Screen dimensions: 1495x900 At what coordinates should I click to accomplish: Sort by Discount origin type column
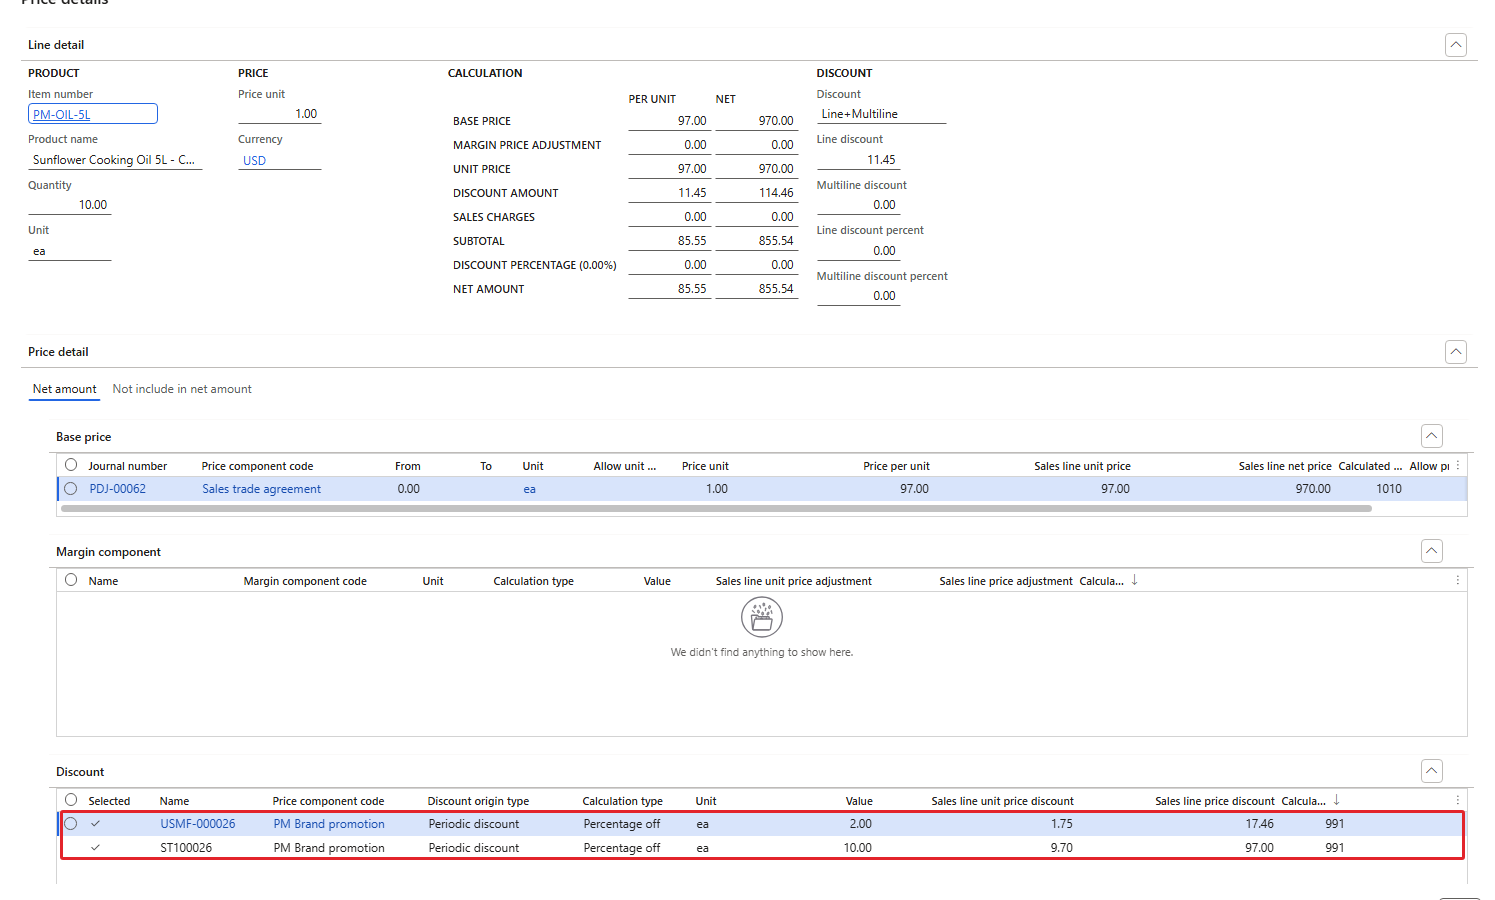479,801
